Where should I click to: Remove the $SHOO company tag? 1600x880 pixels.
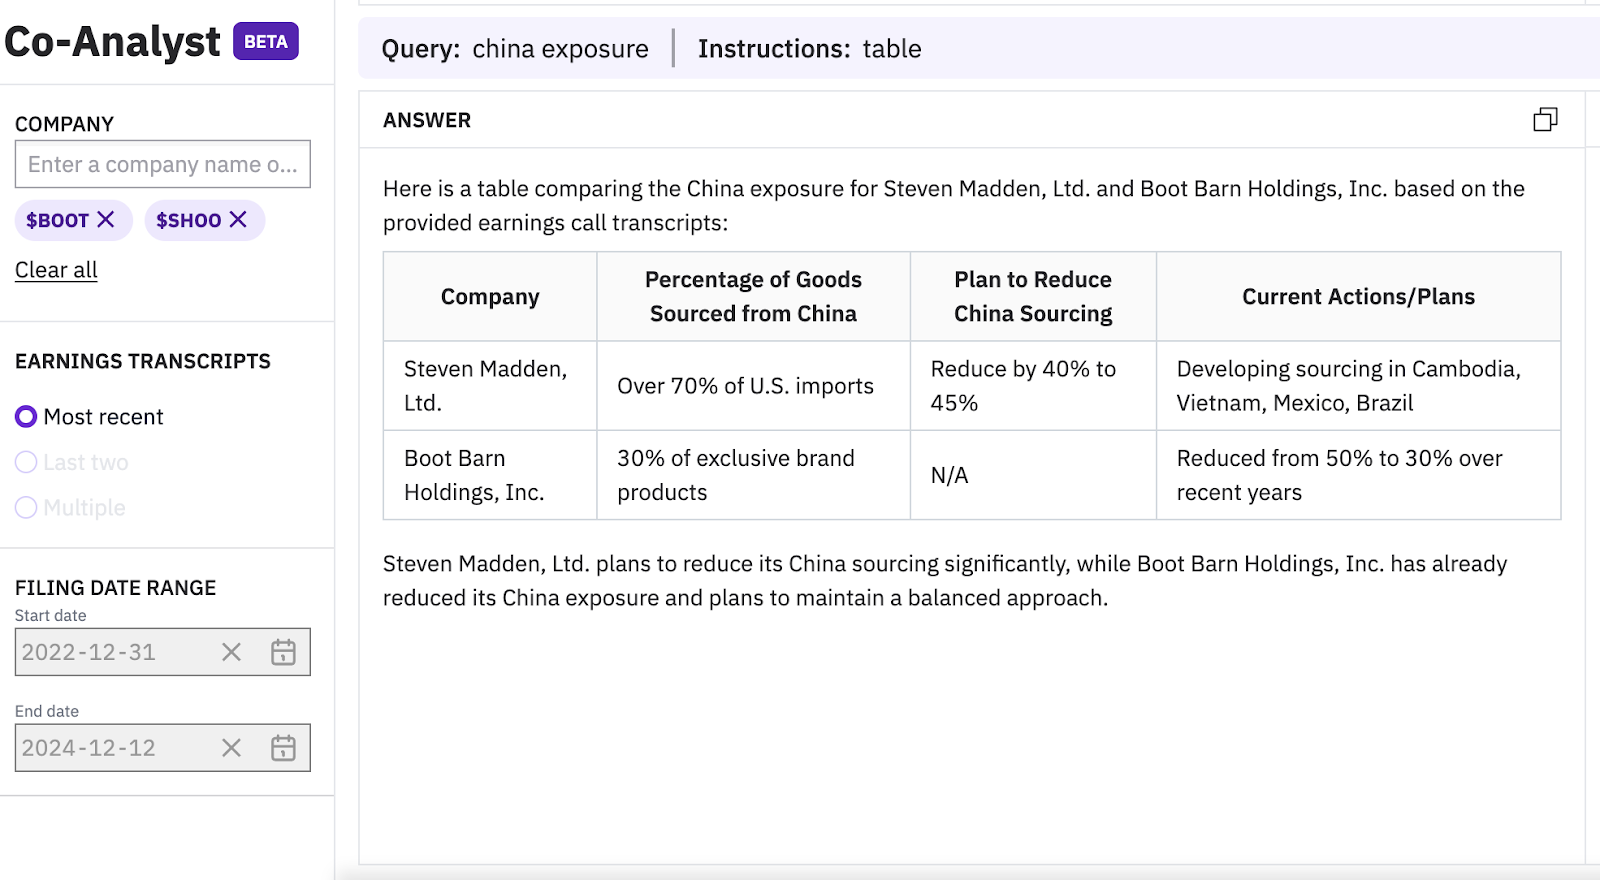(x=238, y=219)
